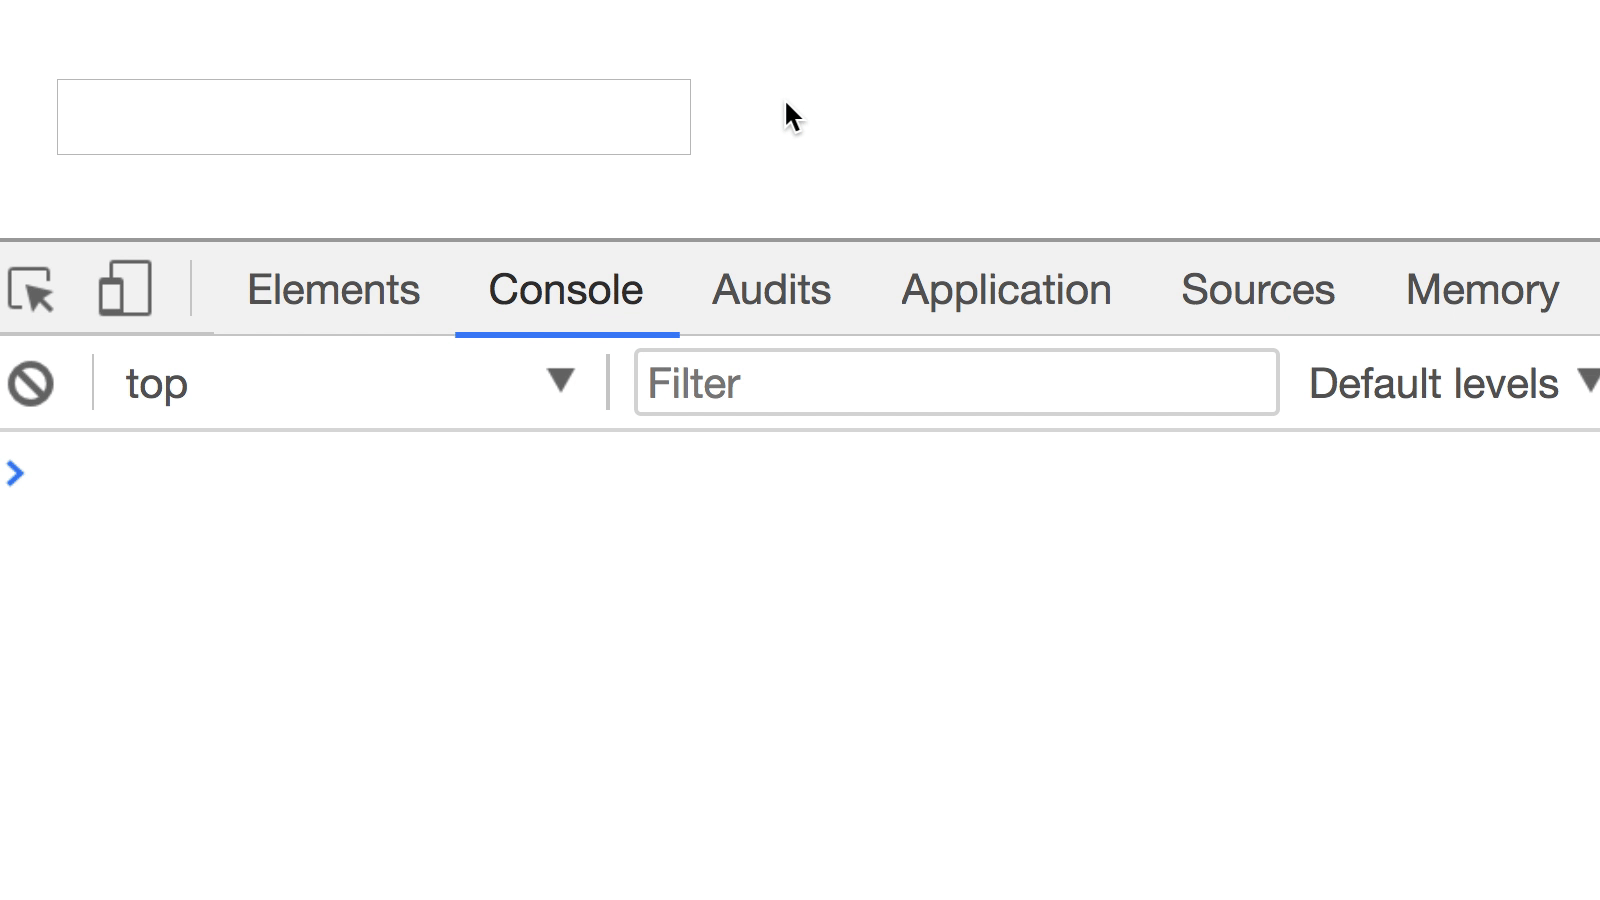Click the blue console prompt chevron
Image resolution: width=1600 pixels, height=900 pixels.
coord(15,474)
